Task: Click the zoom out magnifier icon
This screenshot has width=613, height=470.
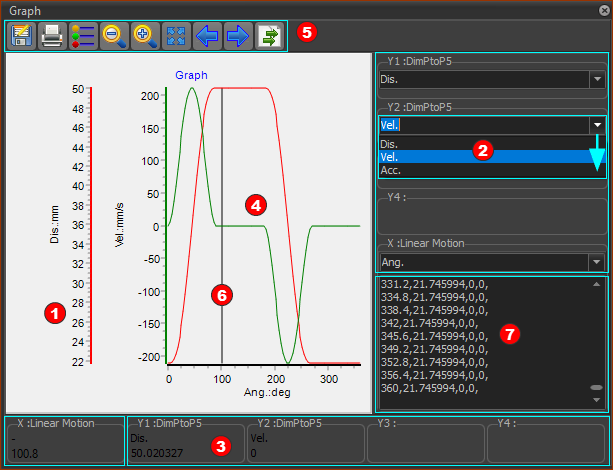Action: [114, 36]
